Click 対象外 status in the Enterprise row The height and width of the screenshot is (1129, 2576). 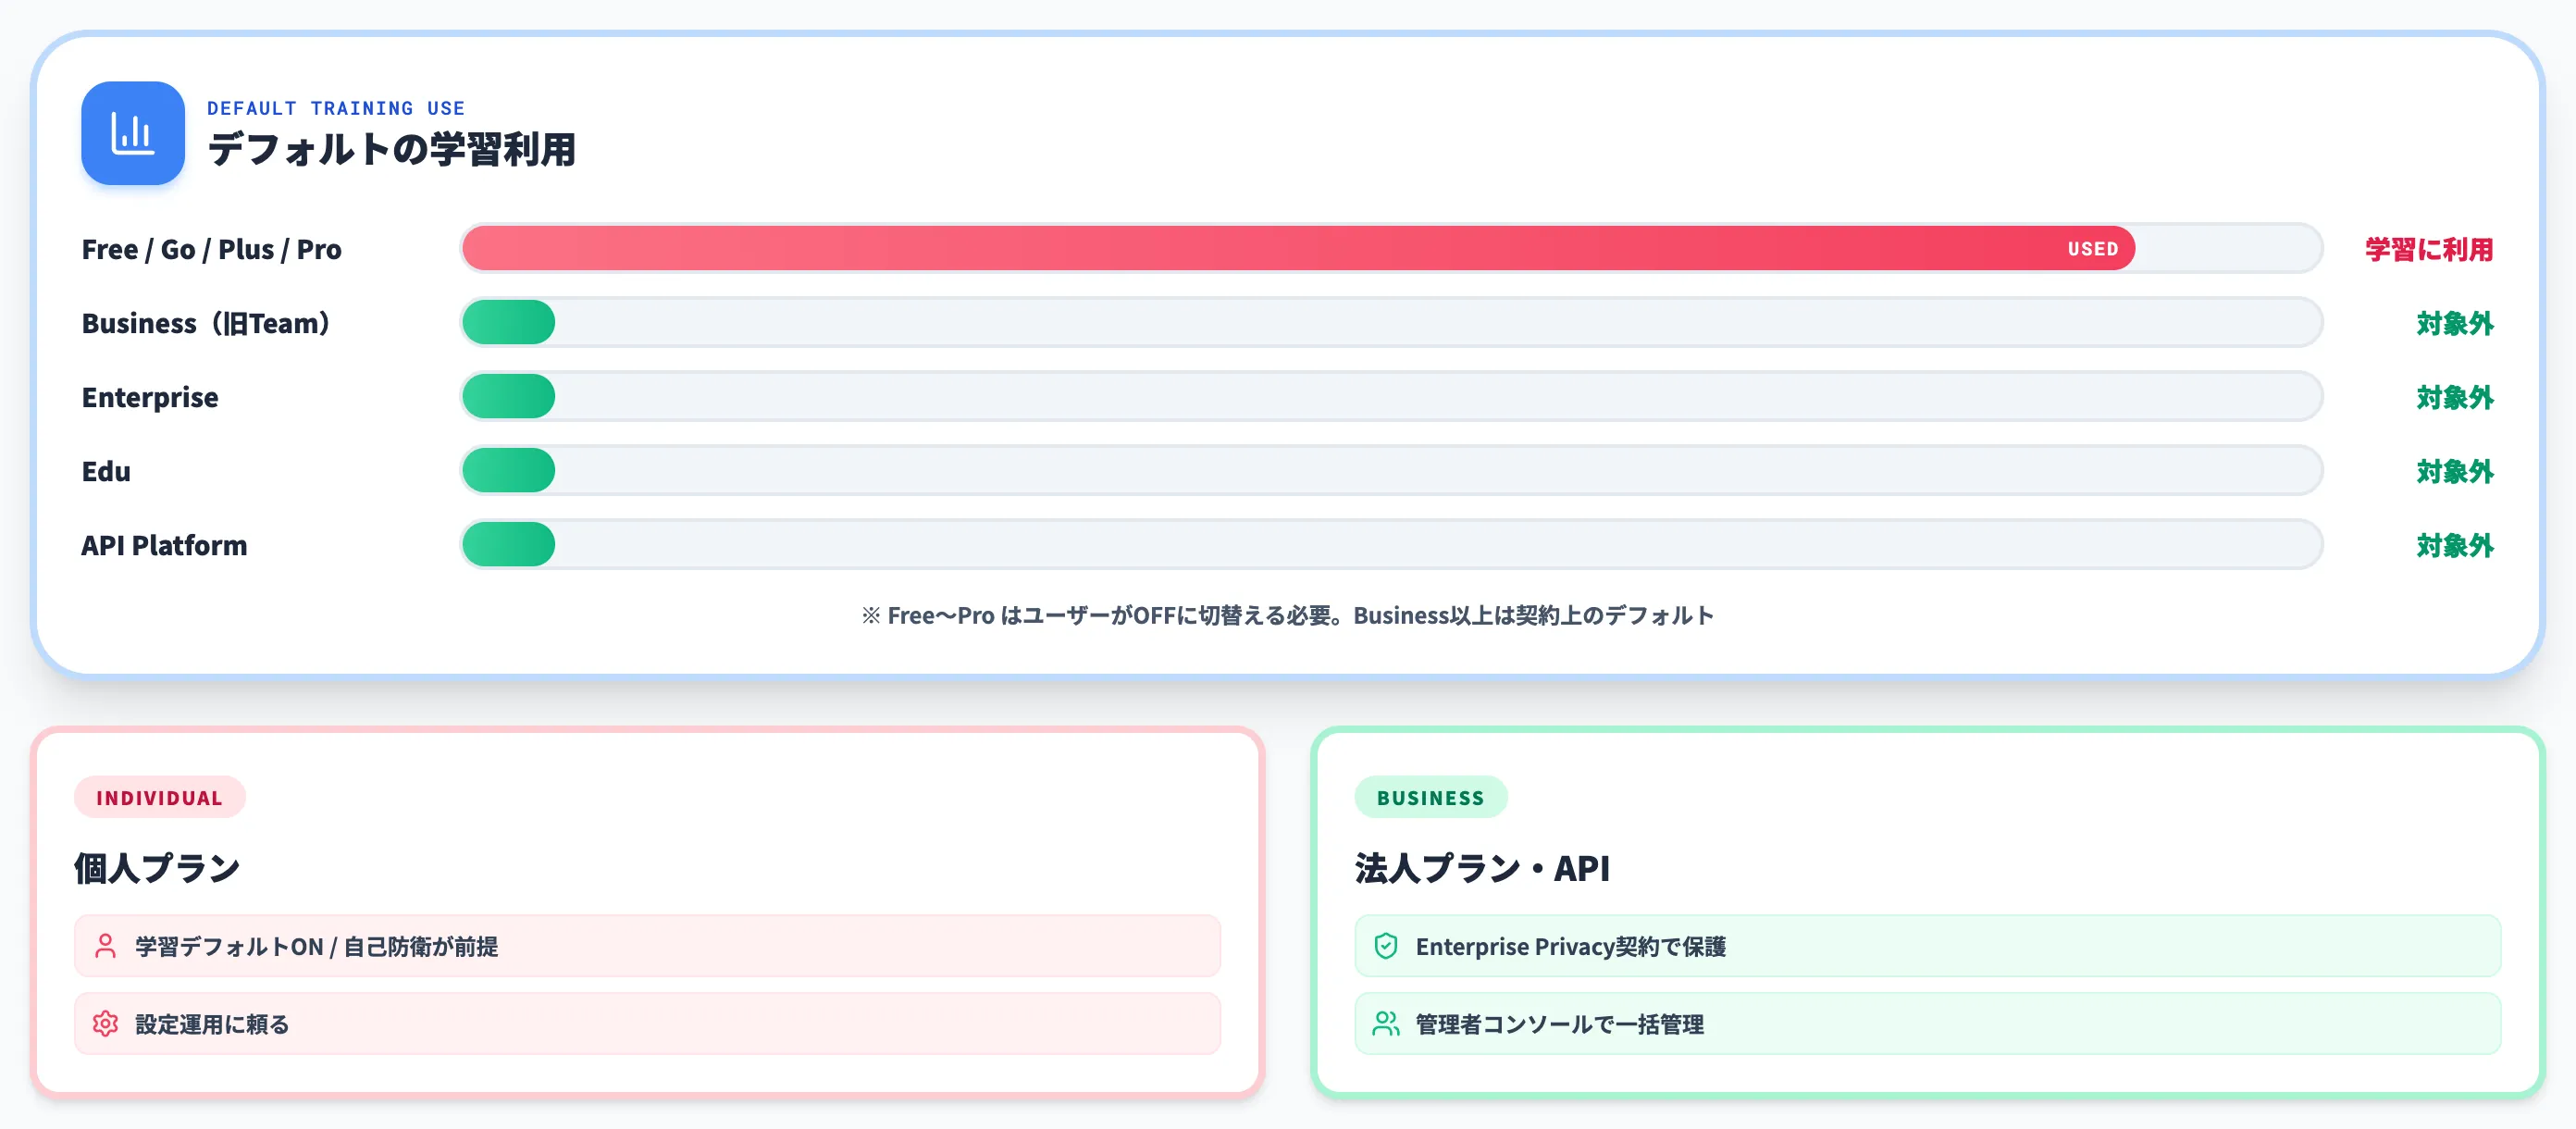(x=2455, y=397)
